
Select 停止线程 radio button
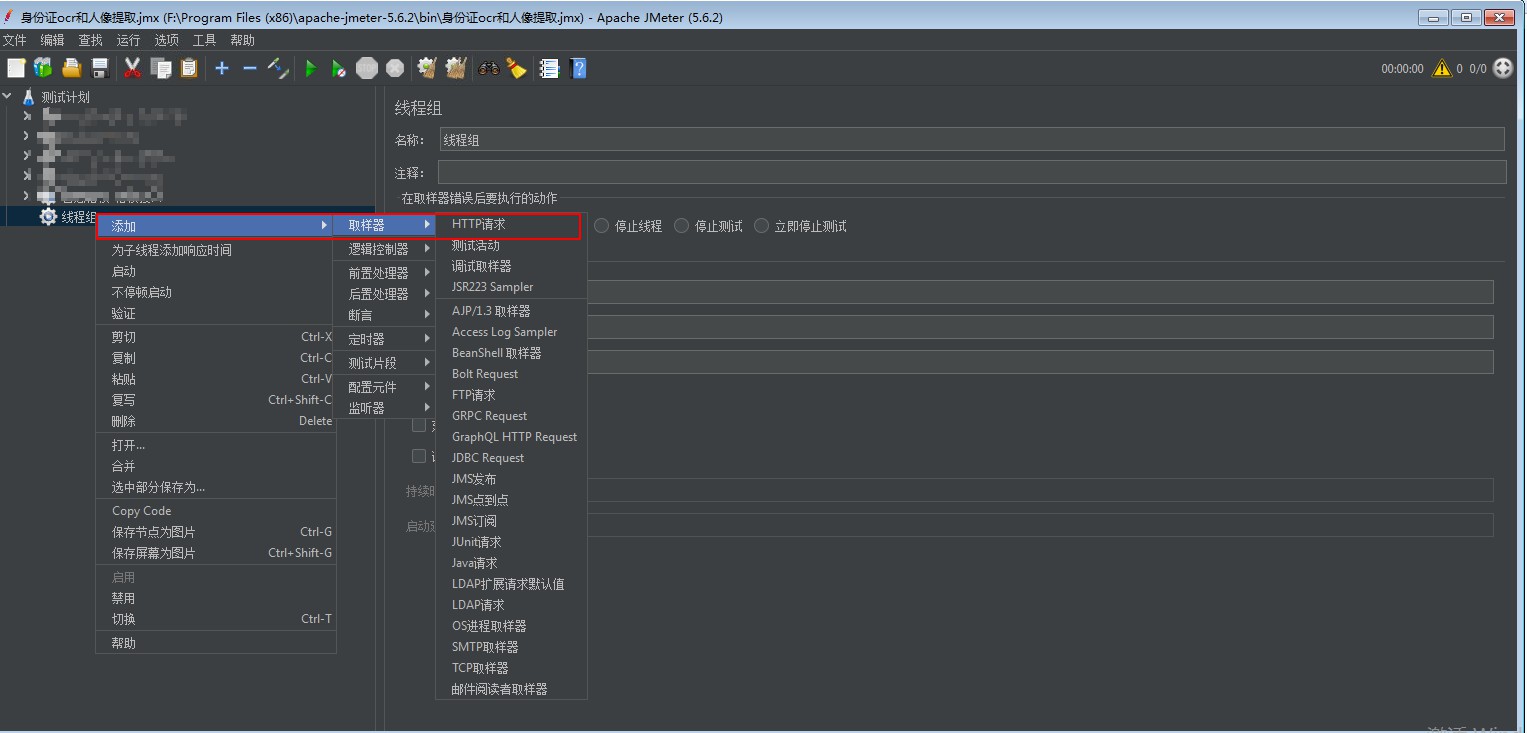pos(602,226)
